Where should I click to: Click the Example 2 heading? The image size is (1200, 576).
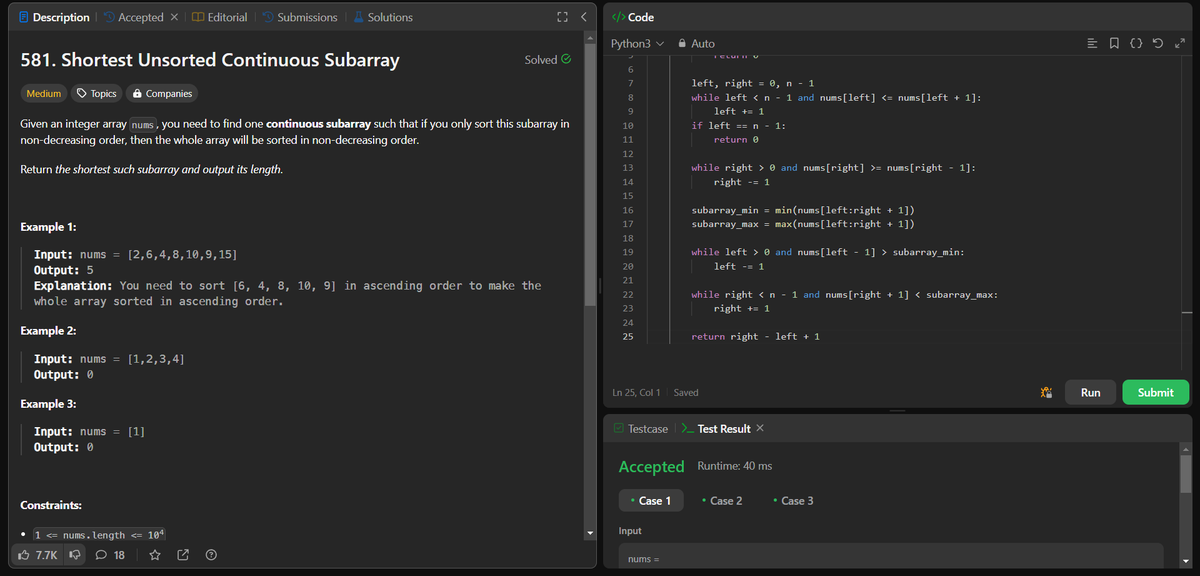49,331
